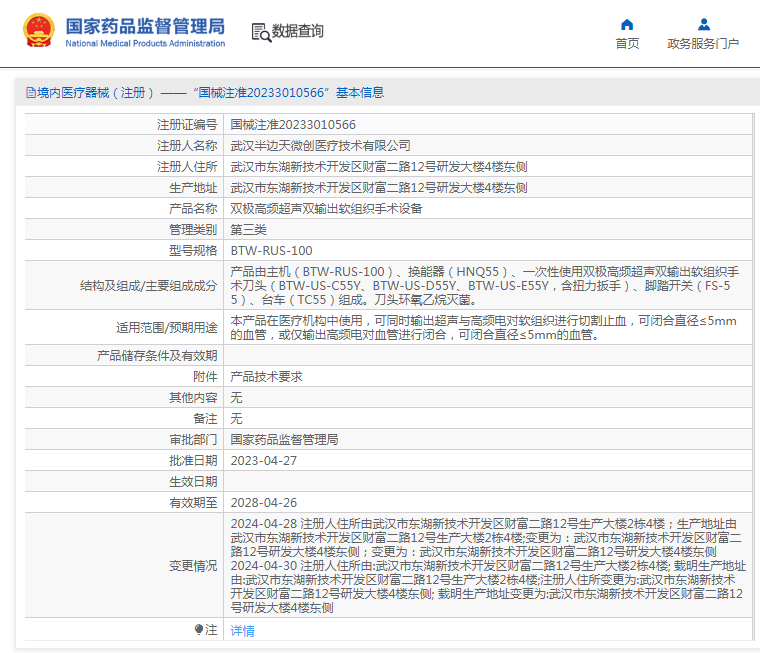This screenshot has width=760, height=653.
Task: Click the 生产地址 row label
Action: 193,188
